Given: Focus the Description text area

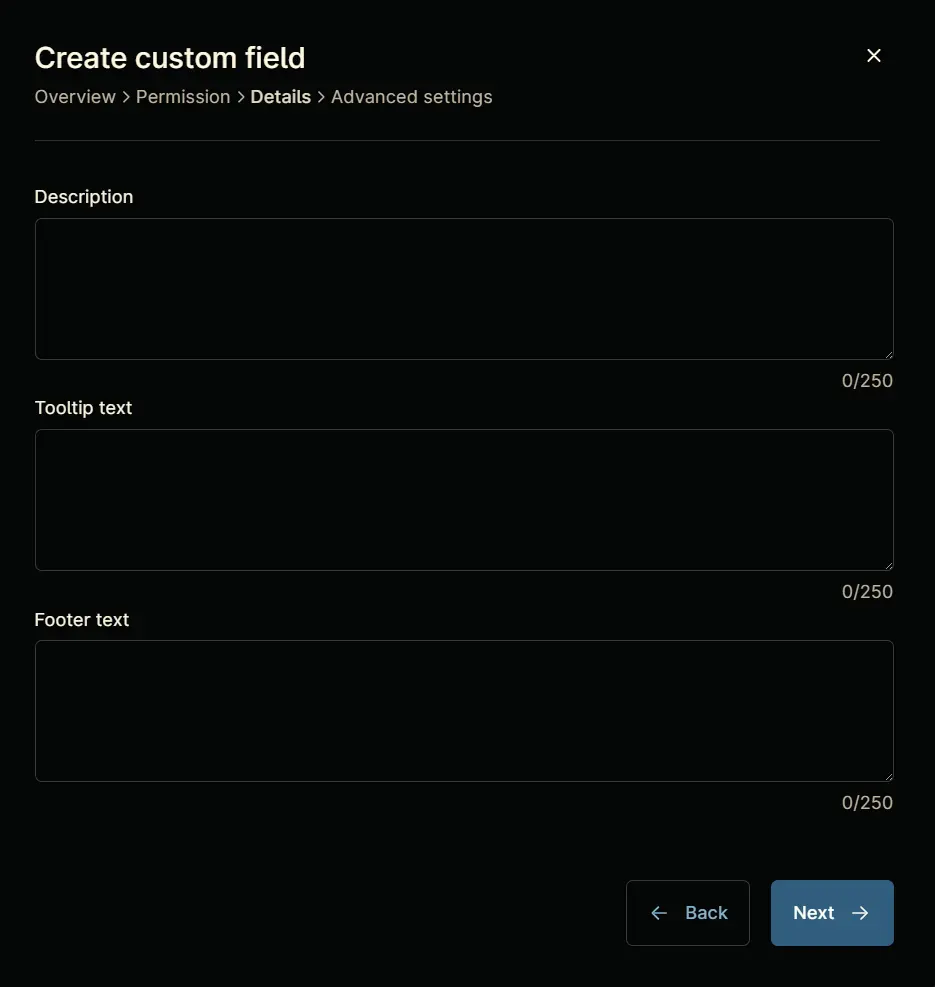Looking at the screenshot, I should pyautogui.click(x=464, y=289).
